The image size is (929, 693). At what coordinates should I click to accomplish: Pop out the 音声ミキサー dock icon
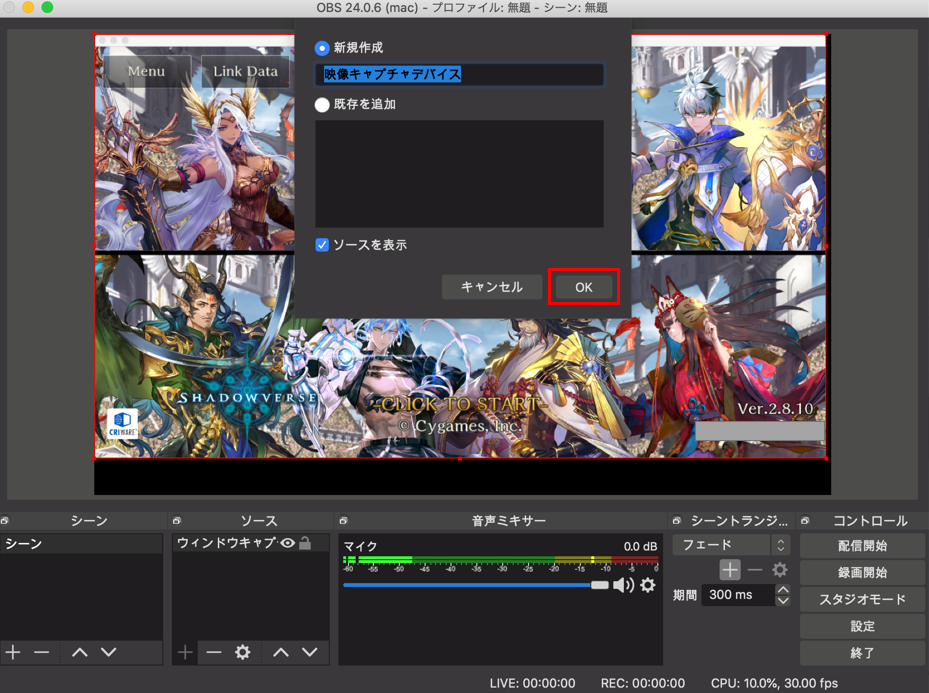pyautogui.click(x=344, y=521)
